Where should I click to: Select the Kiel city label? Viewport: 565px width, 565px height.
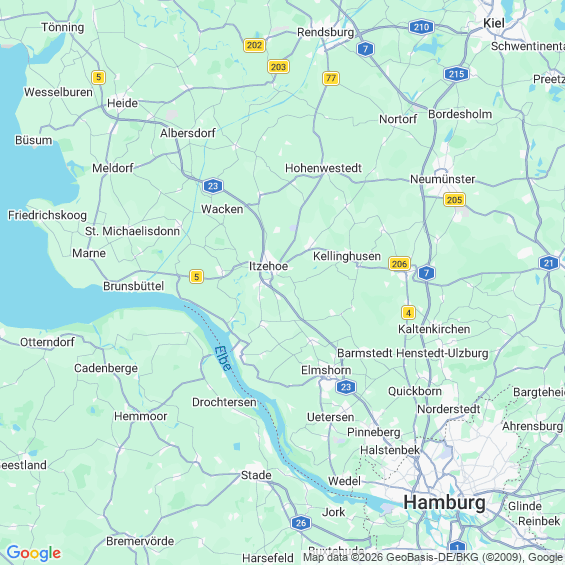pyautogui.click(x=494, y=23)
